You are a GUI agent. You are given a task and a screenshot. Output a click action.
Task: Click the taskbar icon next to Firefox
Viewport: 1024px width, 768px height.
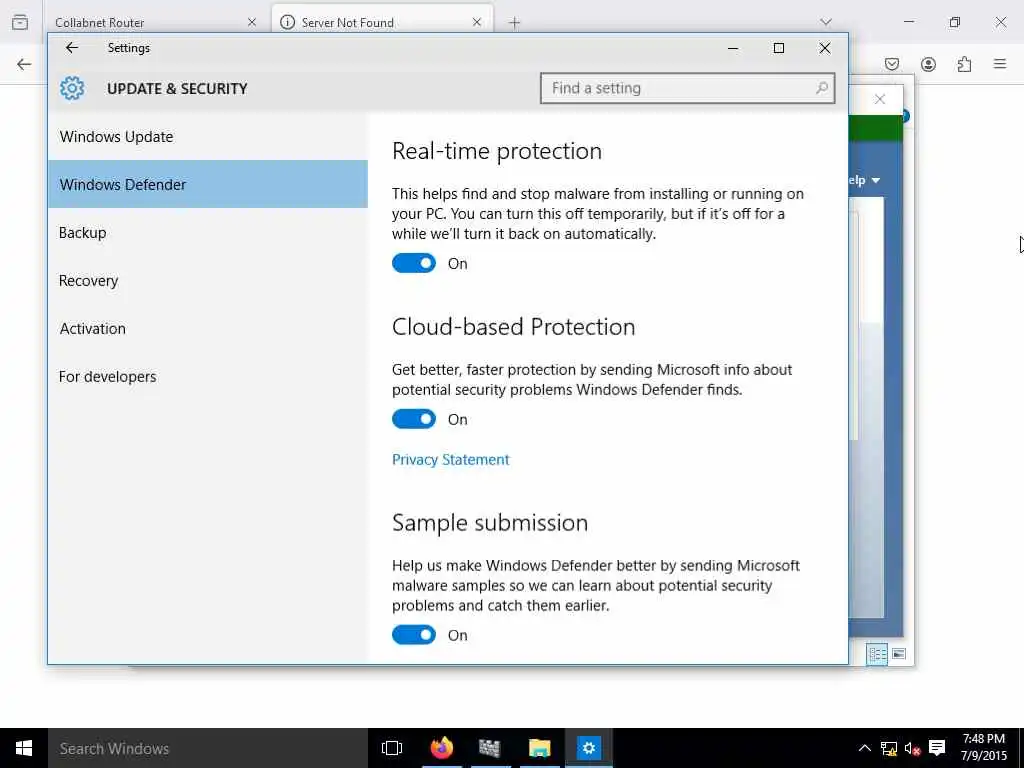point(490,748)
